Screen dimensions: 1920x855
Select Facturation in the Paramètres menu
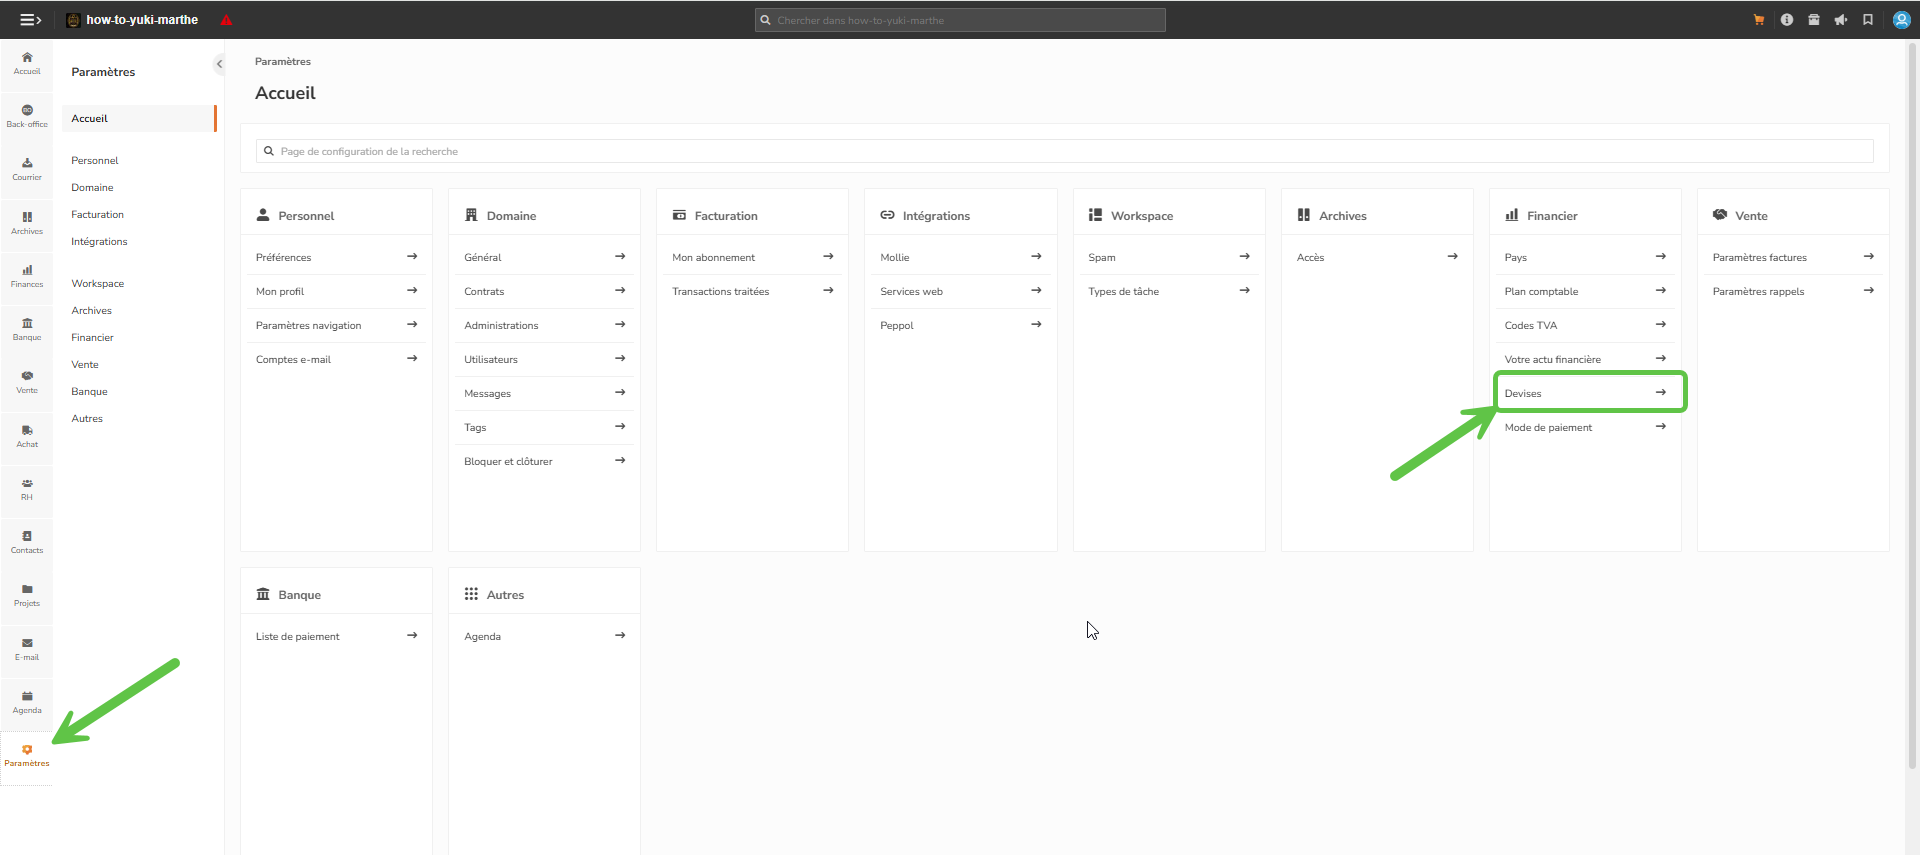point(97,214)
